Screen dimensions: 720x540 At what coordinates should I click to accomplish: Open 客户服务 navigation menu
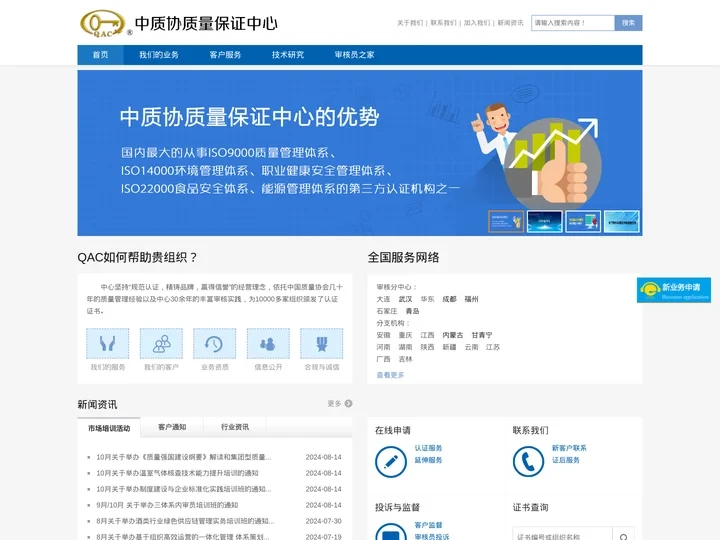[225, 55]
